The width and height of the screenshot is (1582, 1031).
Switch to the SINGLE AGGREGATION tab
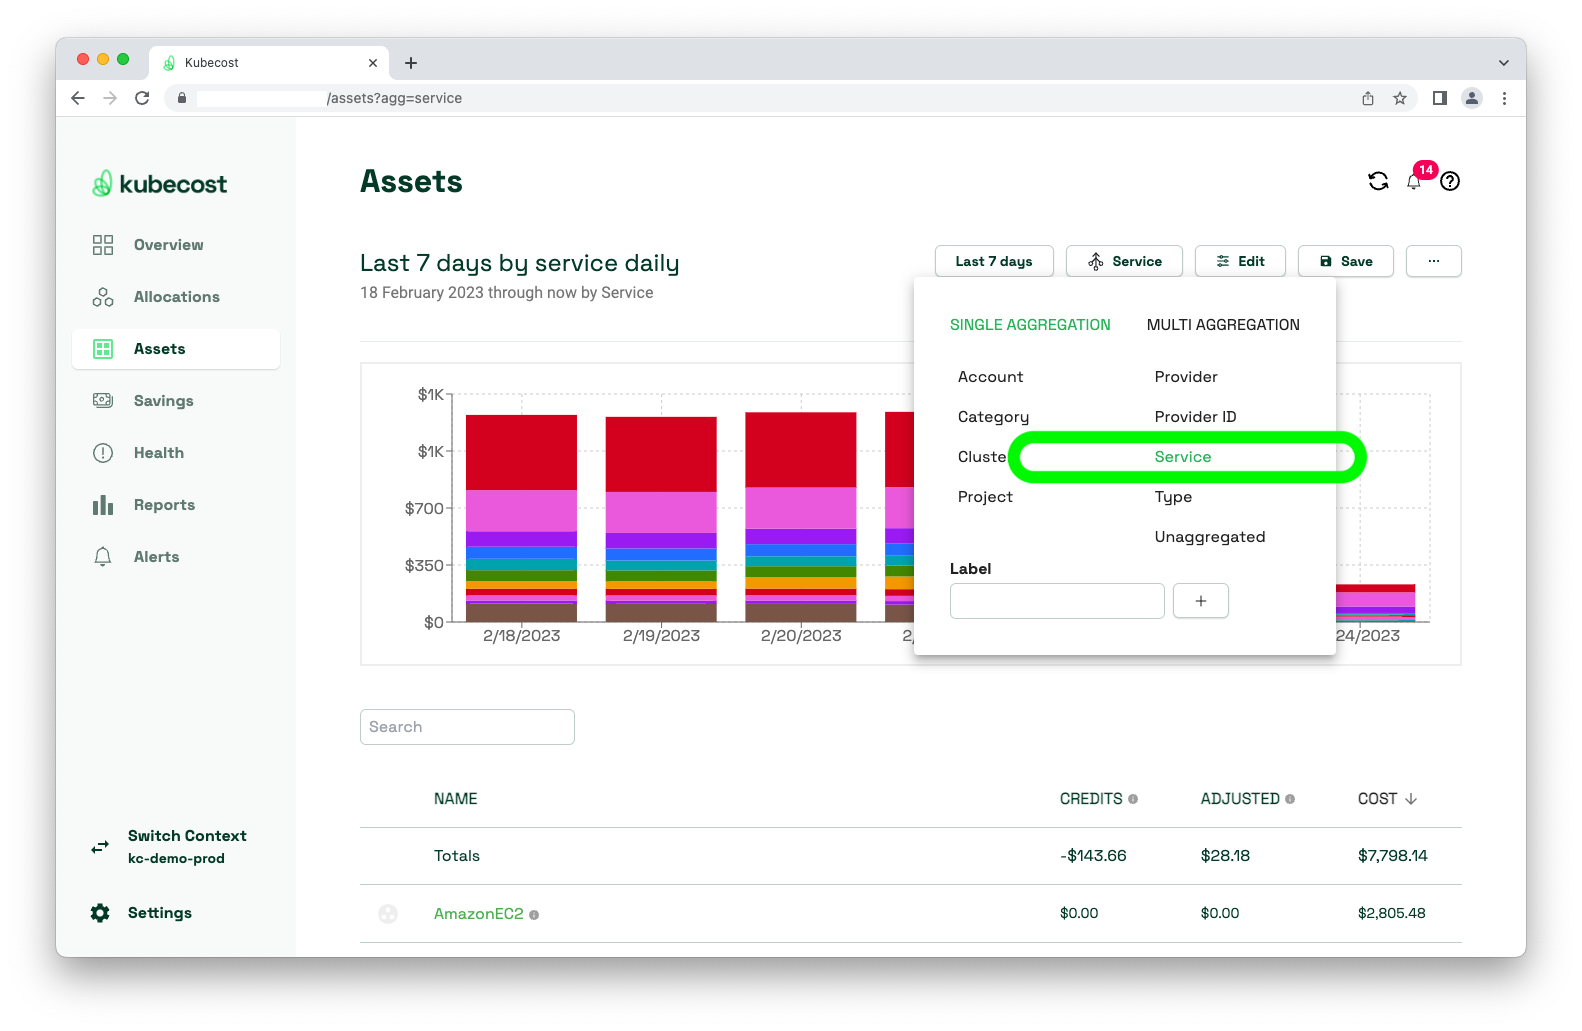1030,325
